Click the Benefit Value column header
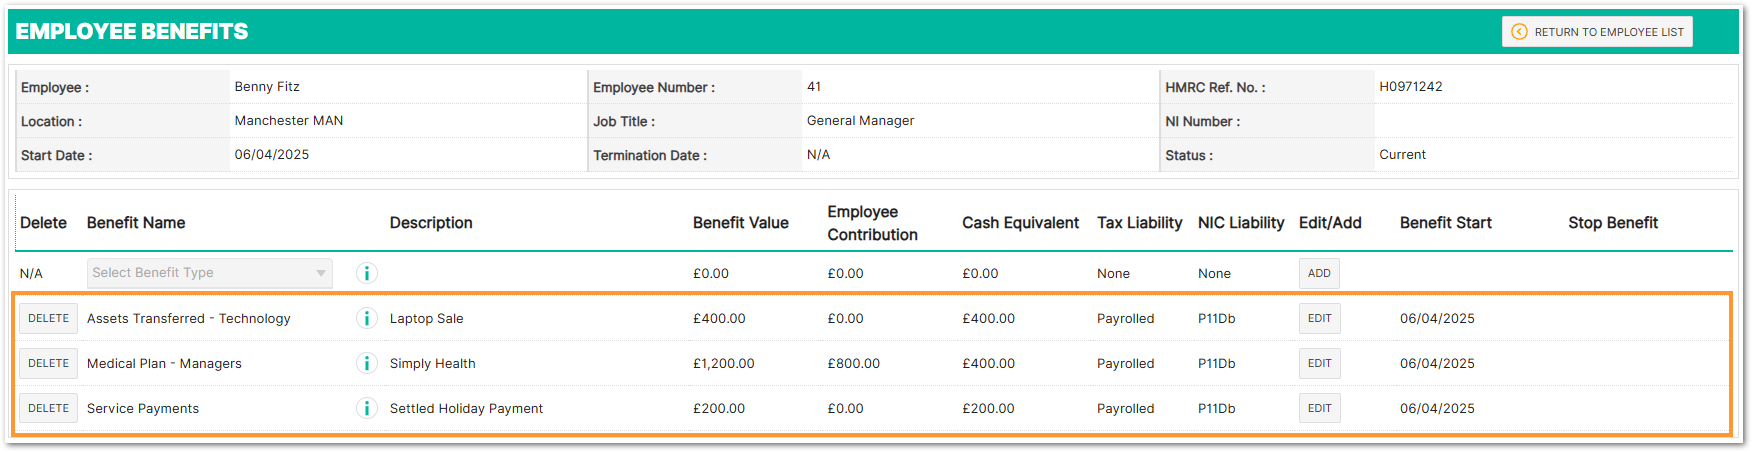1752x452 pixels. click(x=740, y=223)
